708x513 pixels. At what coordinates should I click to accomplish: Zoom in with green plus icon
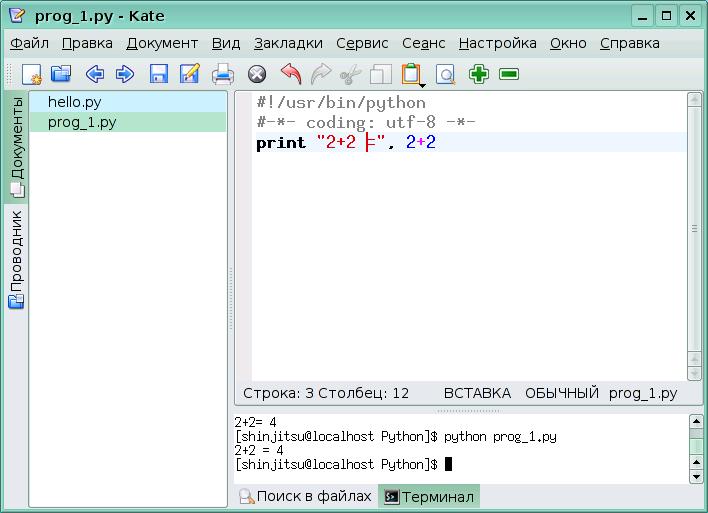479,74
